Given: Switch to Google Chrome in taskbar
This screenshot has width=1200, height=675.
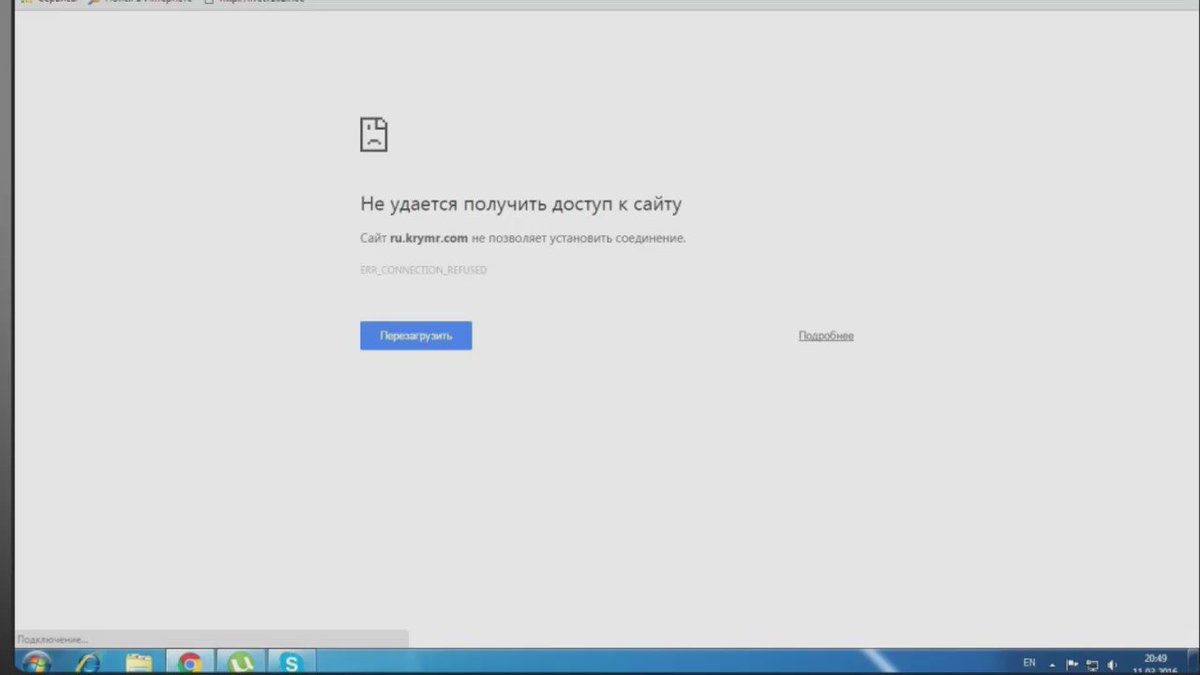Looking at the screenshot, I should pos(190,662).
